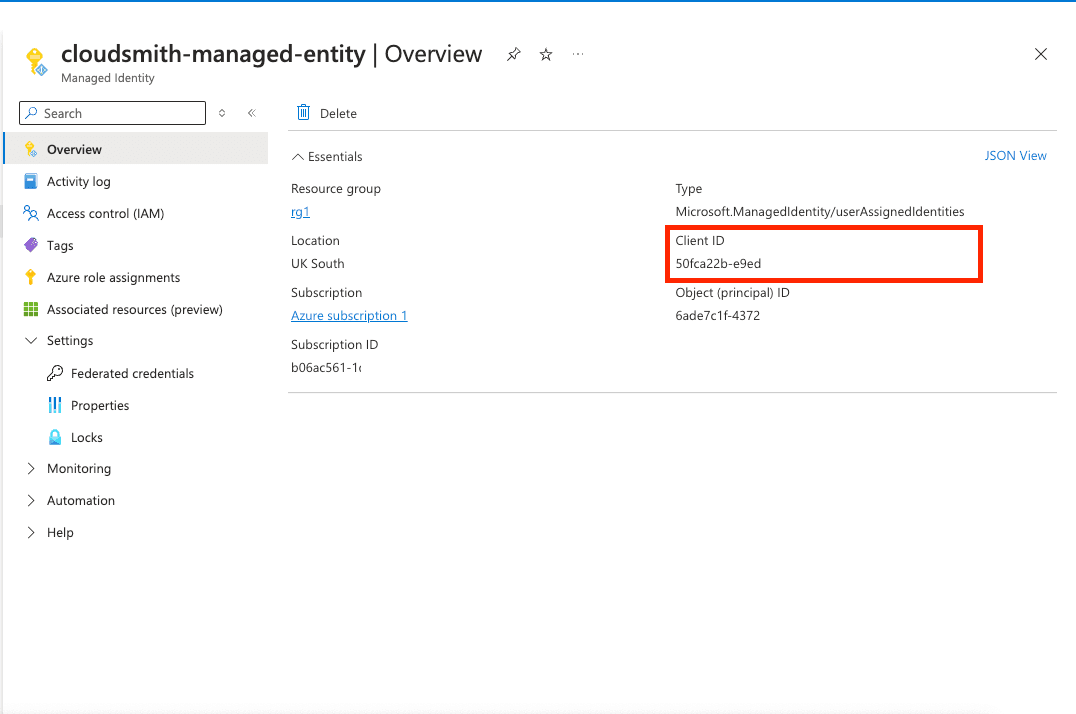The image size is (1076, 714).
Task: Collapse the Essentials section
Action: [297, 157]
